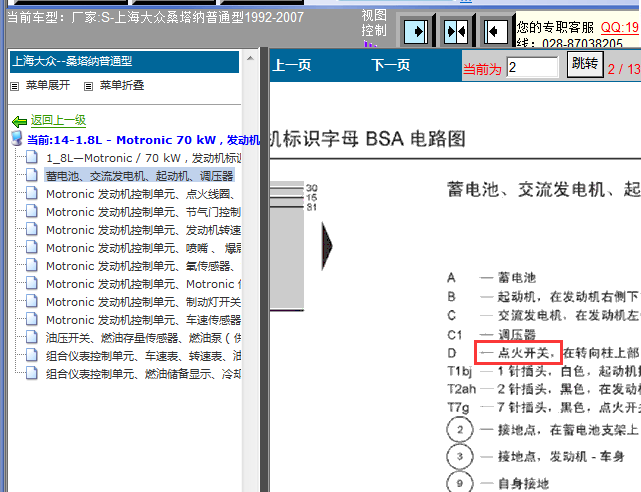Click the black triangle arrow in diagram
Viewport: 641px width, 492px height.
tap(327, 246)
